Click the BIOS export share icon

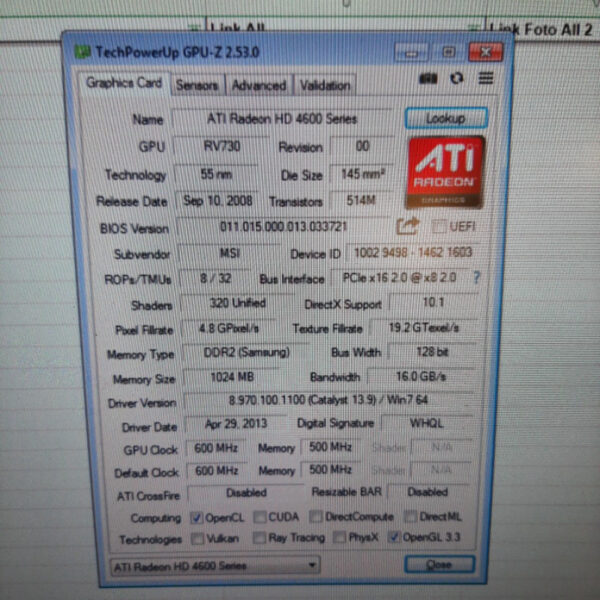coord(407,227)
